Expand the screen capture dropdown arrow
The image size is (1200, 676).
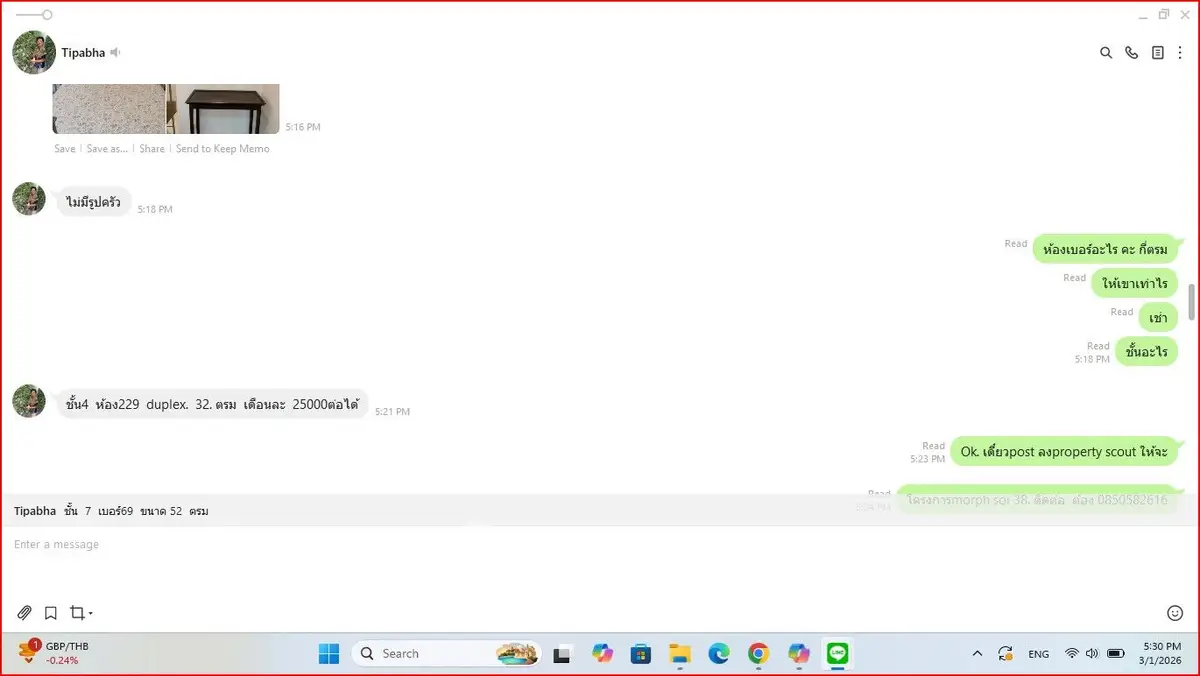tap(91, 614)
